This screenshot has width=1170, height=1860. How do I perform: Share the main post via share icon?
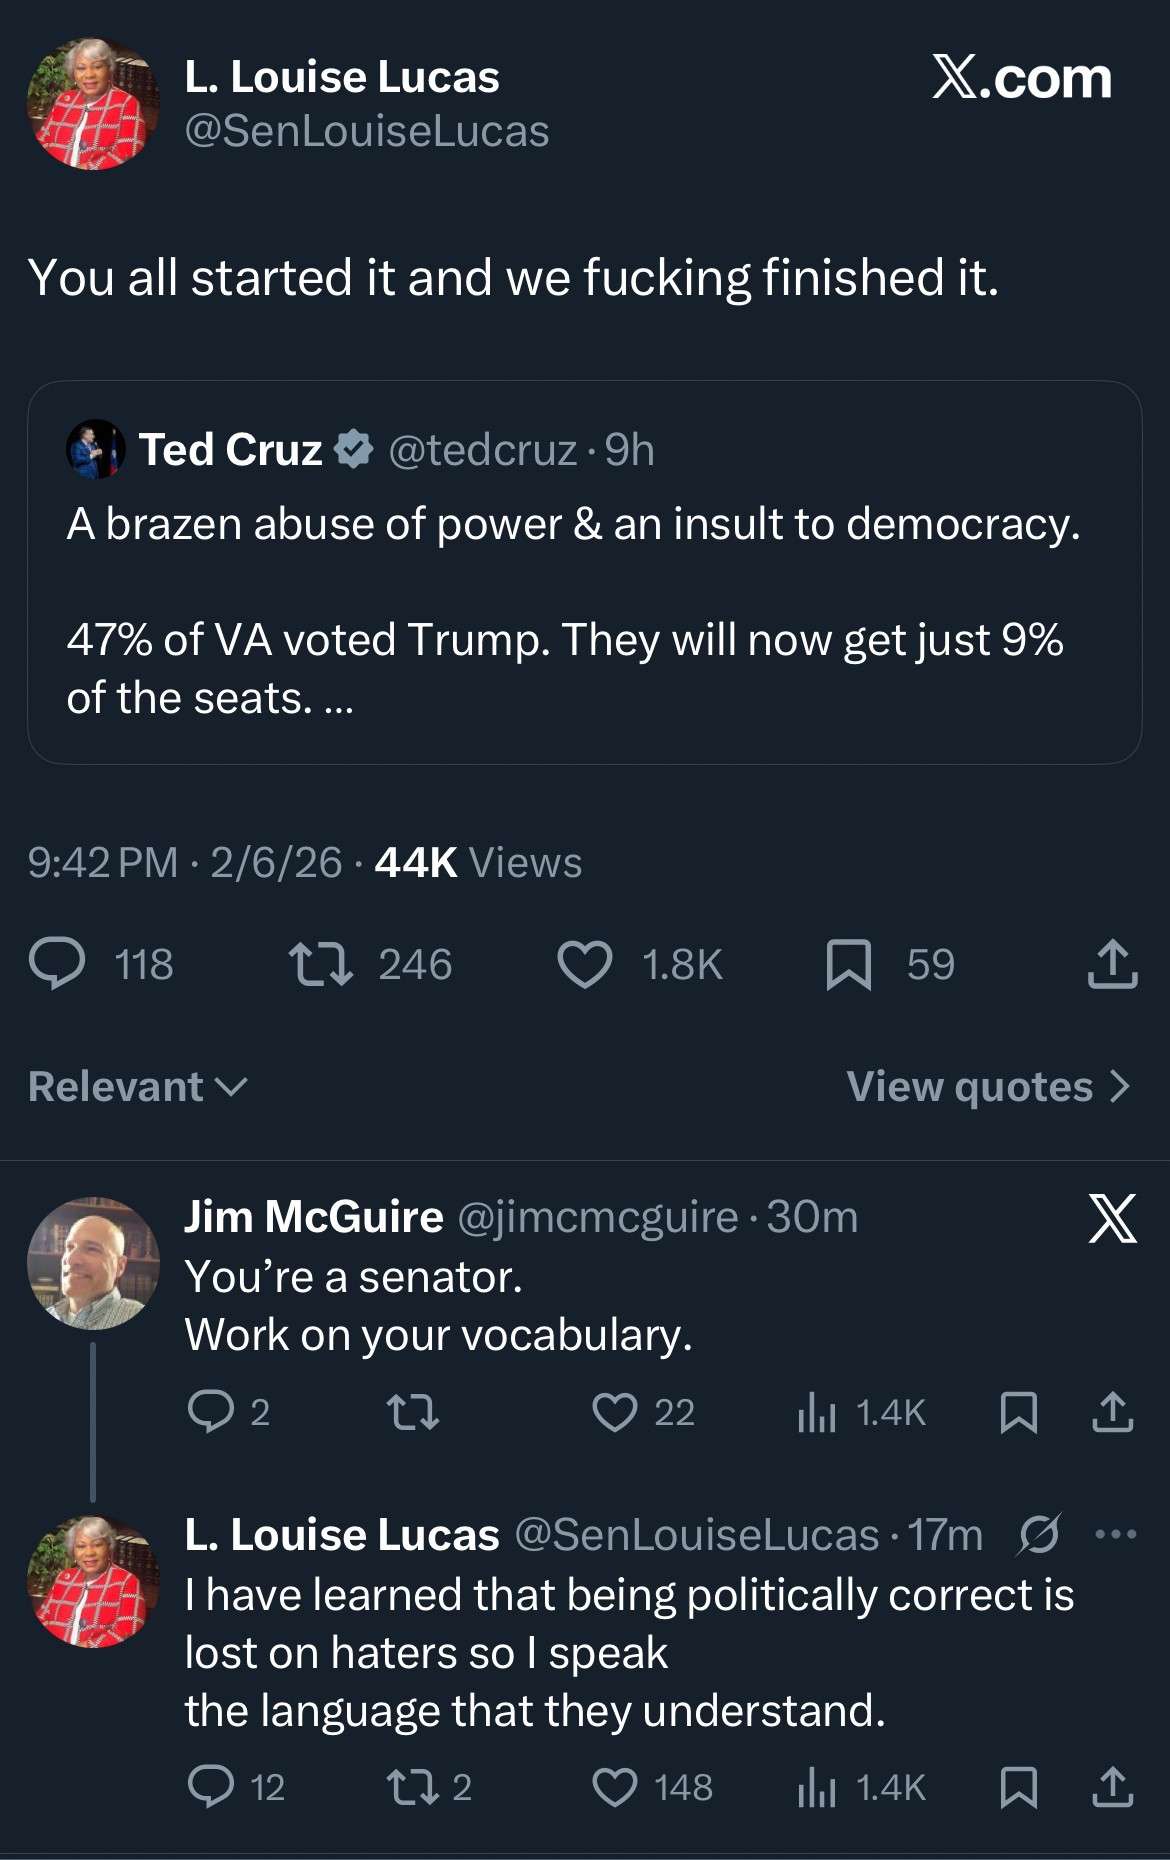(1112, 965)
